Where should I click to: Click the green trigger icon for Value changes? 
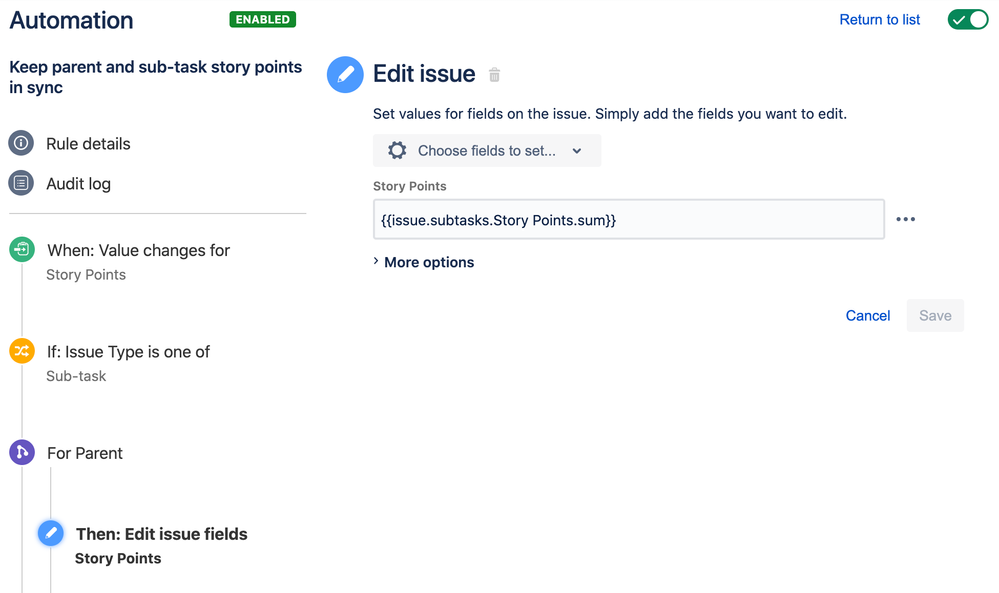[x=22, y=249]
